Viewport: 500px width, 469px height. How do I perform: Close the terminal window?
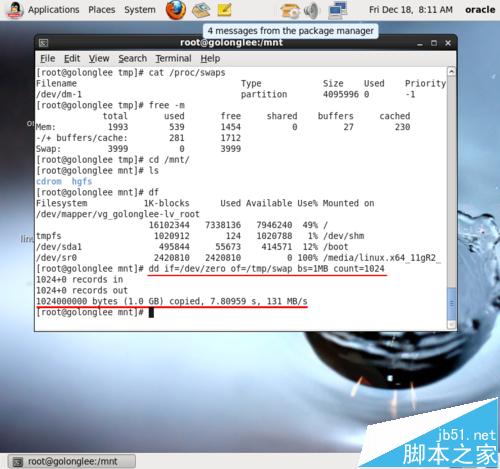448,43
